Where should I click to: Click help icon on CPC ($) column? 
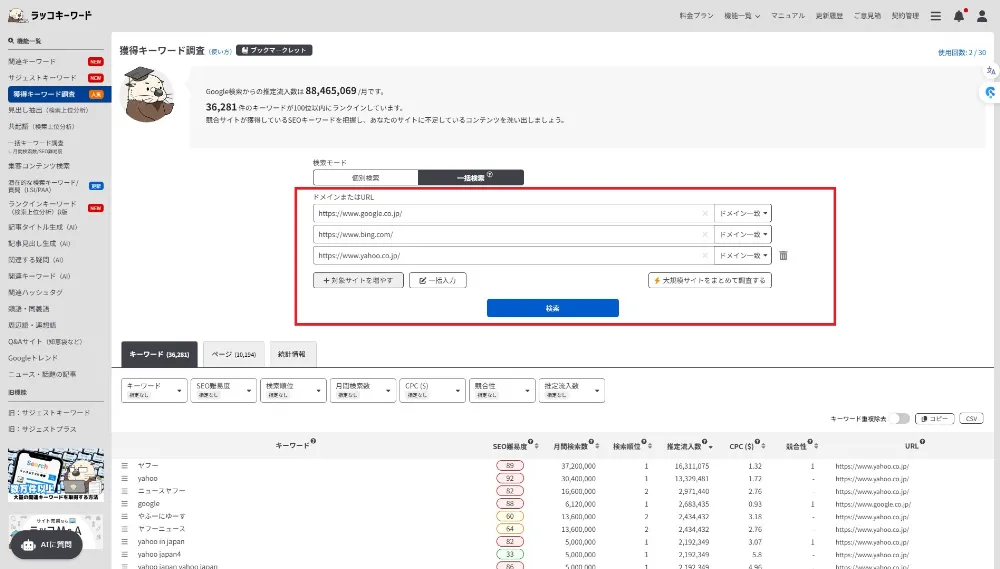point(756,441)
